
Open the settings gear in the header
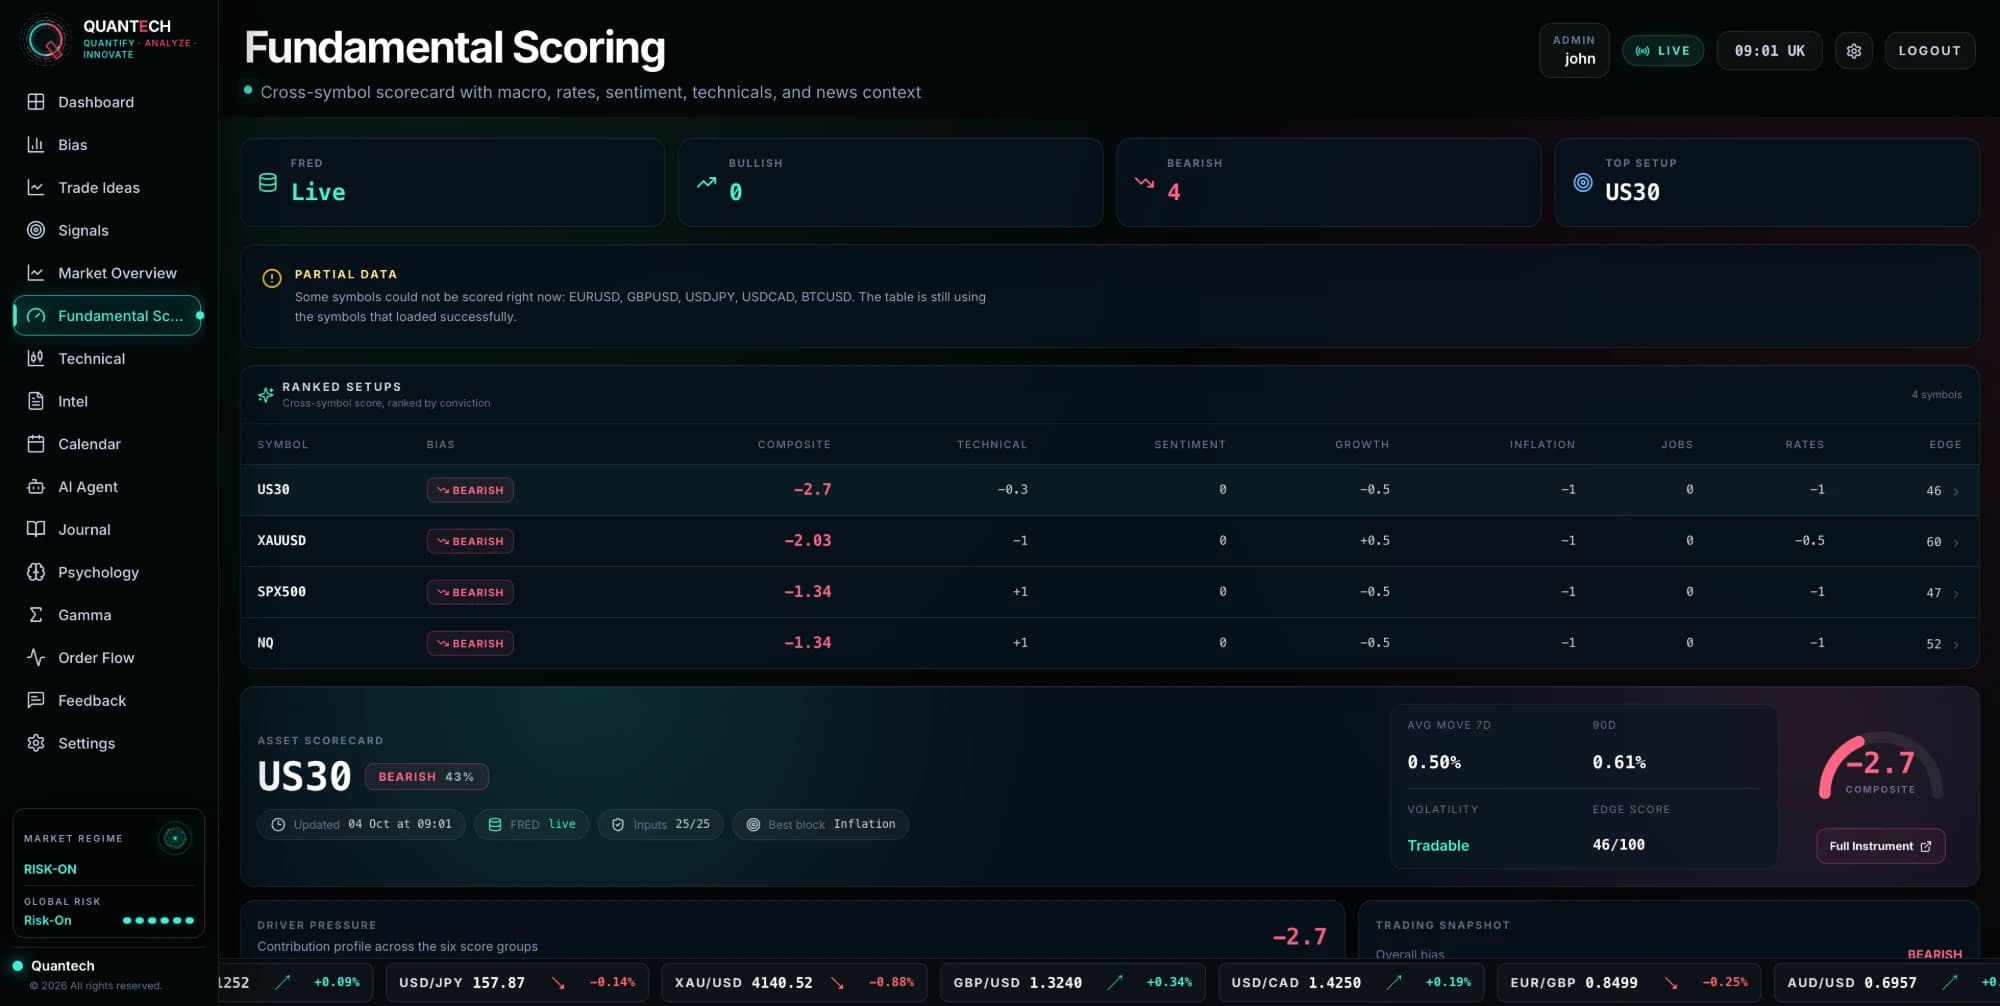[1853, 51]
